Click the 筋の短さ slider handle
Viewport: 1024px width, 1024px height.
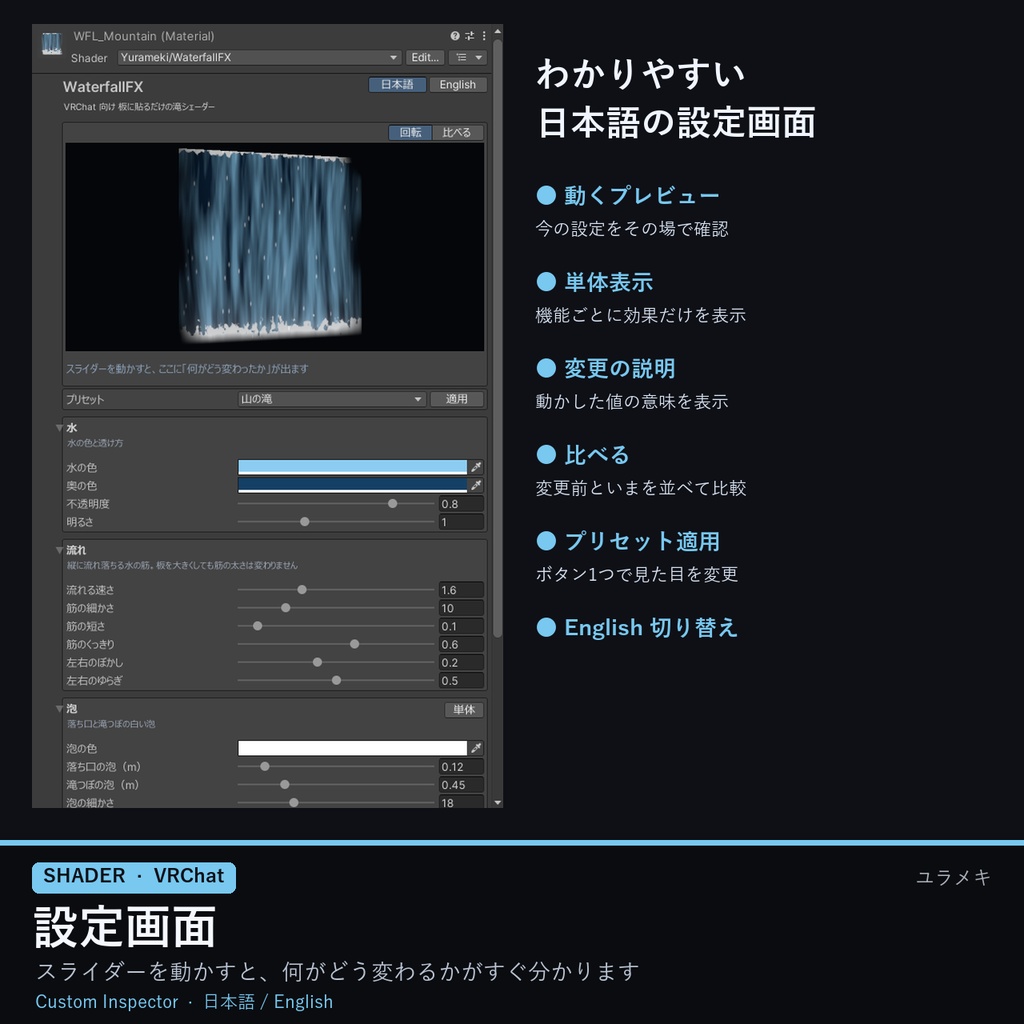(258, 626)
